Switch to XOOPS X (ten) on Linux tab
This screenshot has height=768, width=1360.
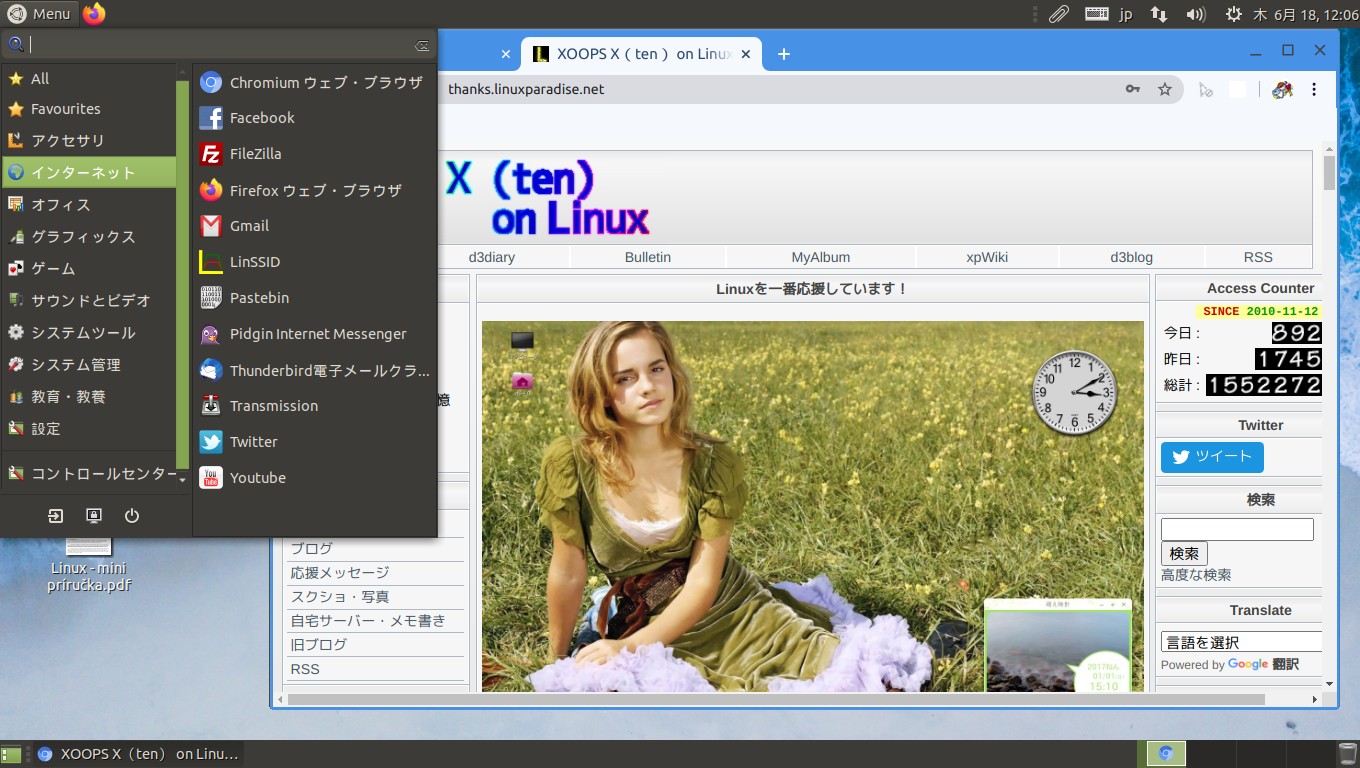tap(640, 54)
